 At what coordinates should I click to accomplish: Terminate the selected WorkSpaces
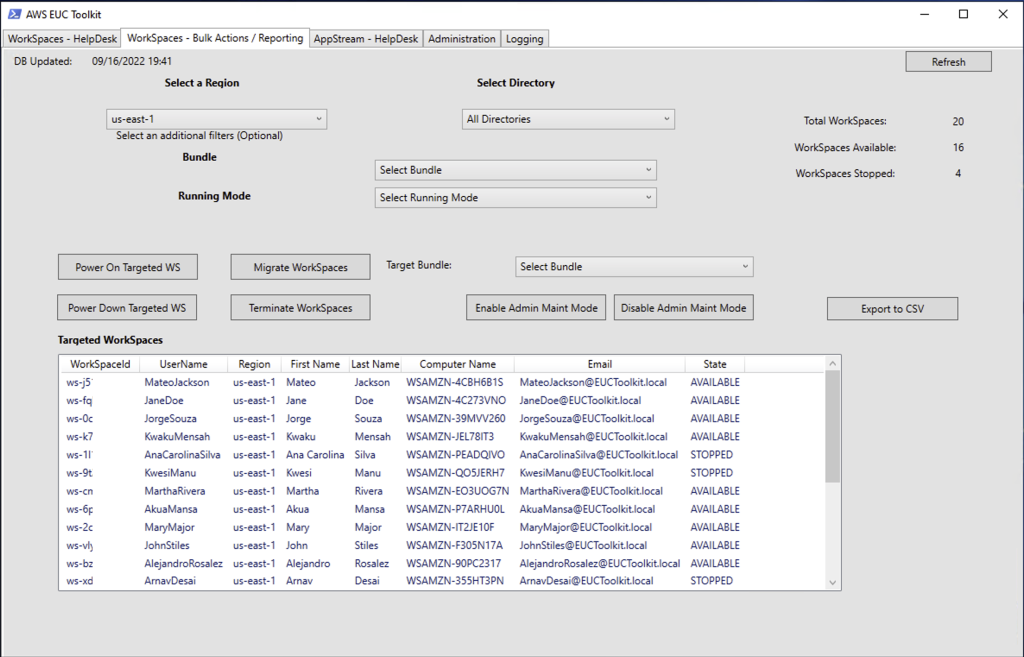tap(299, 307)
